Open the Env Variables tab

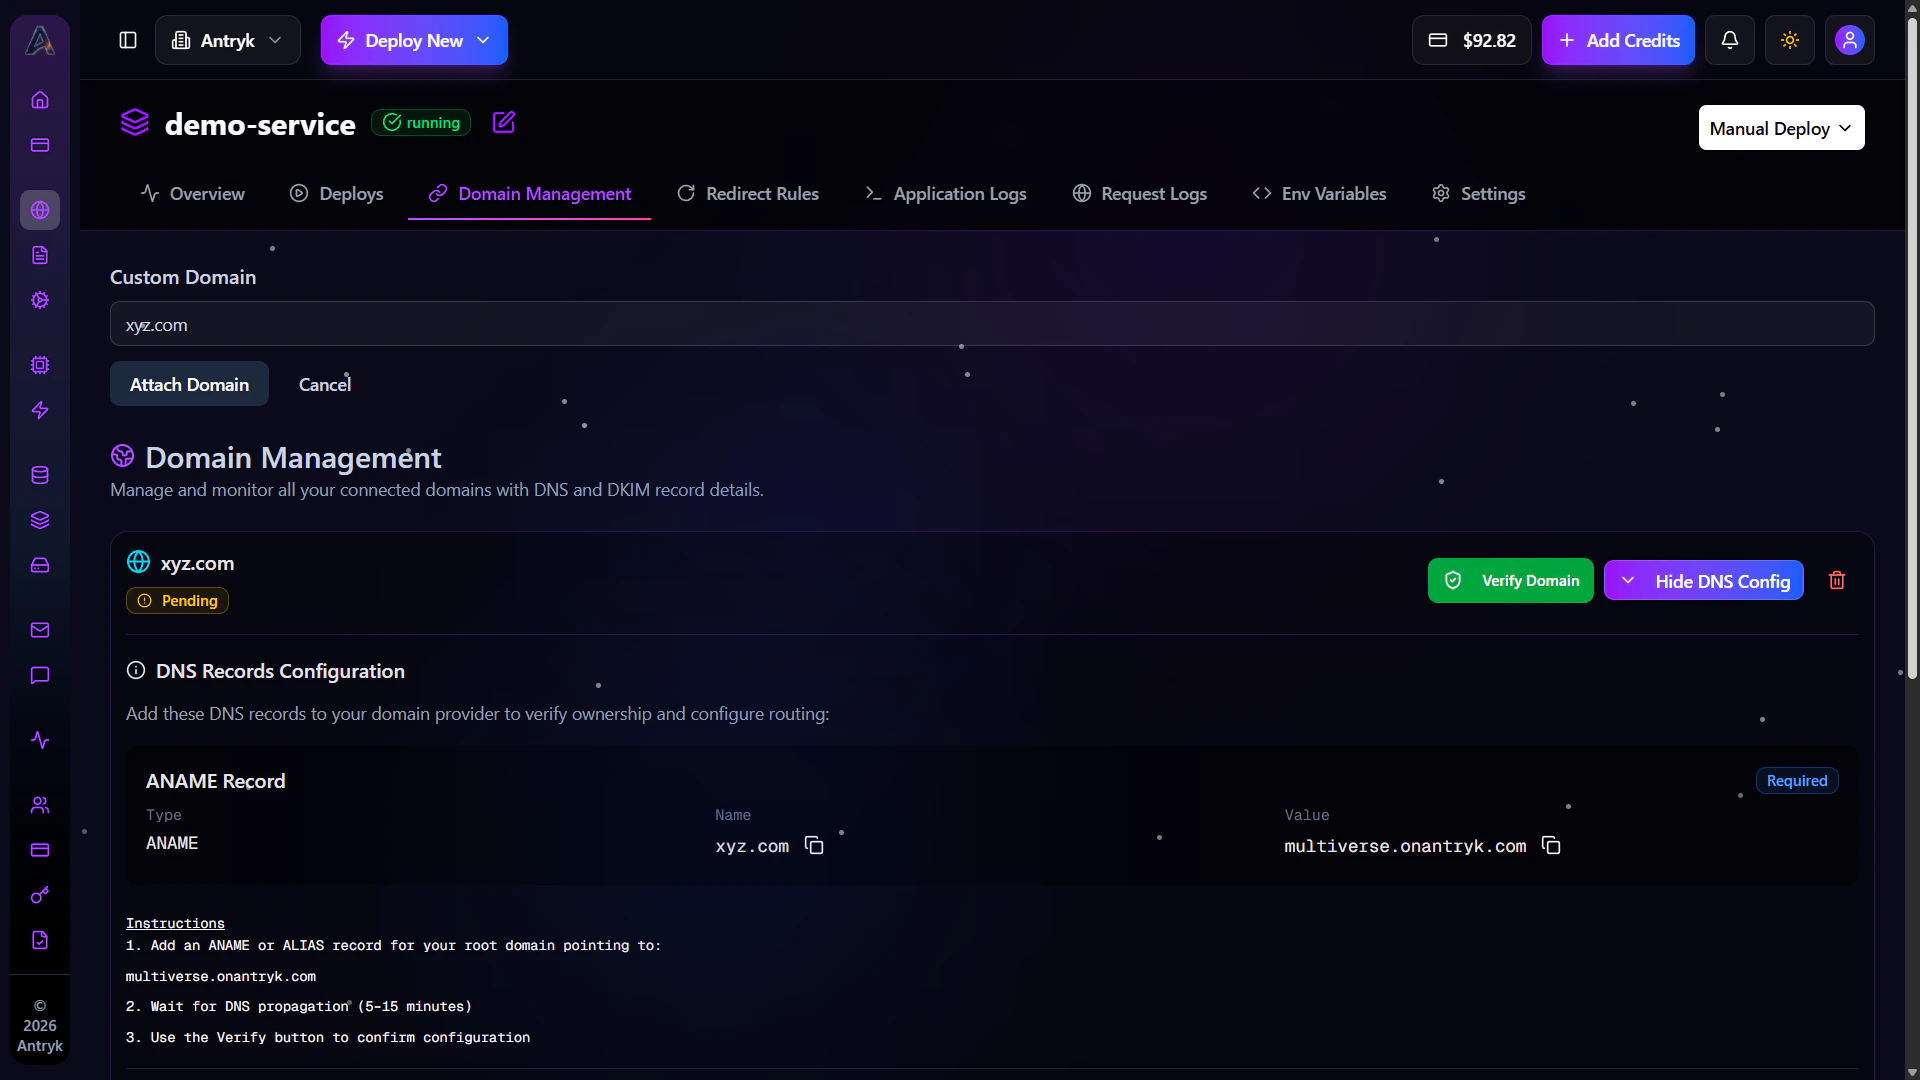pyautogui.click(x=1320, y=193)
